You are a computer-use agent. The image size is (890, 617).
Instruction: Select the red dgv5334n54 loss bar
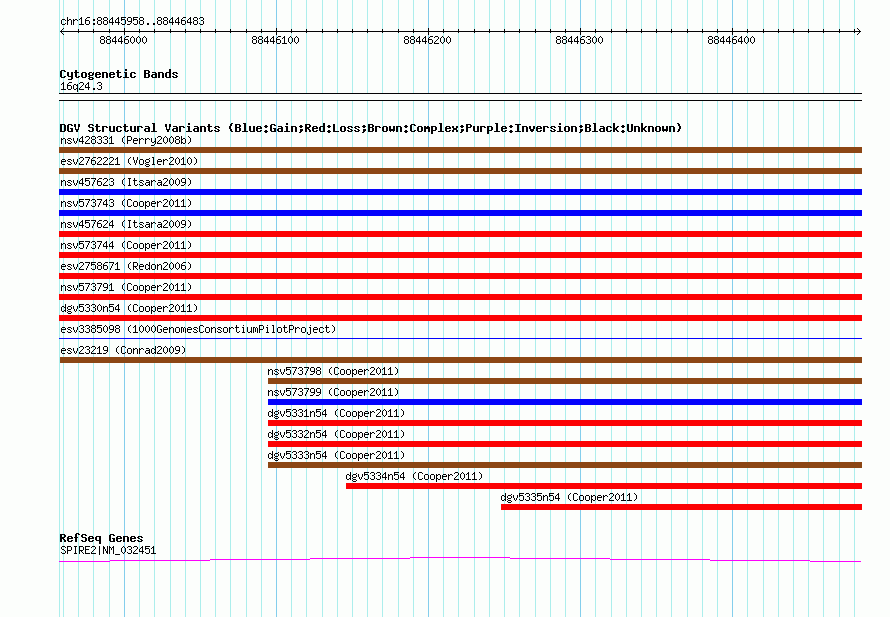(x=604, y=486)
